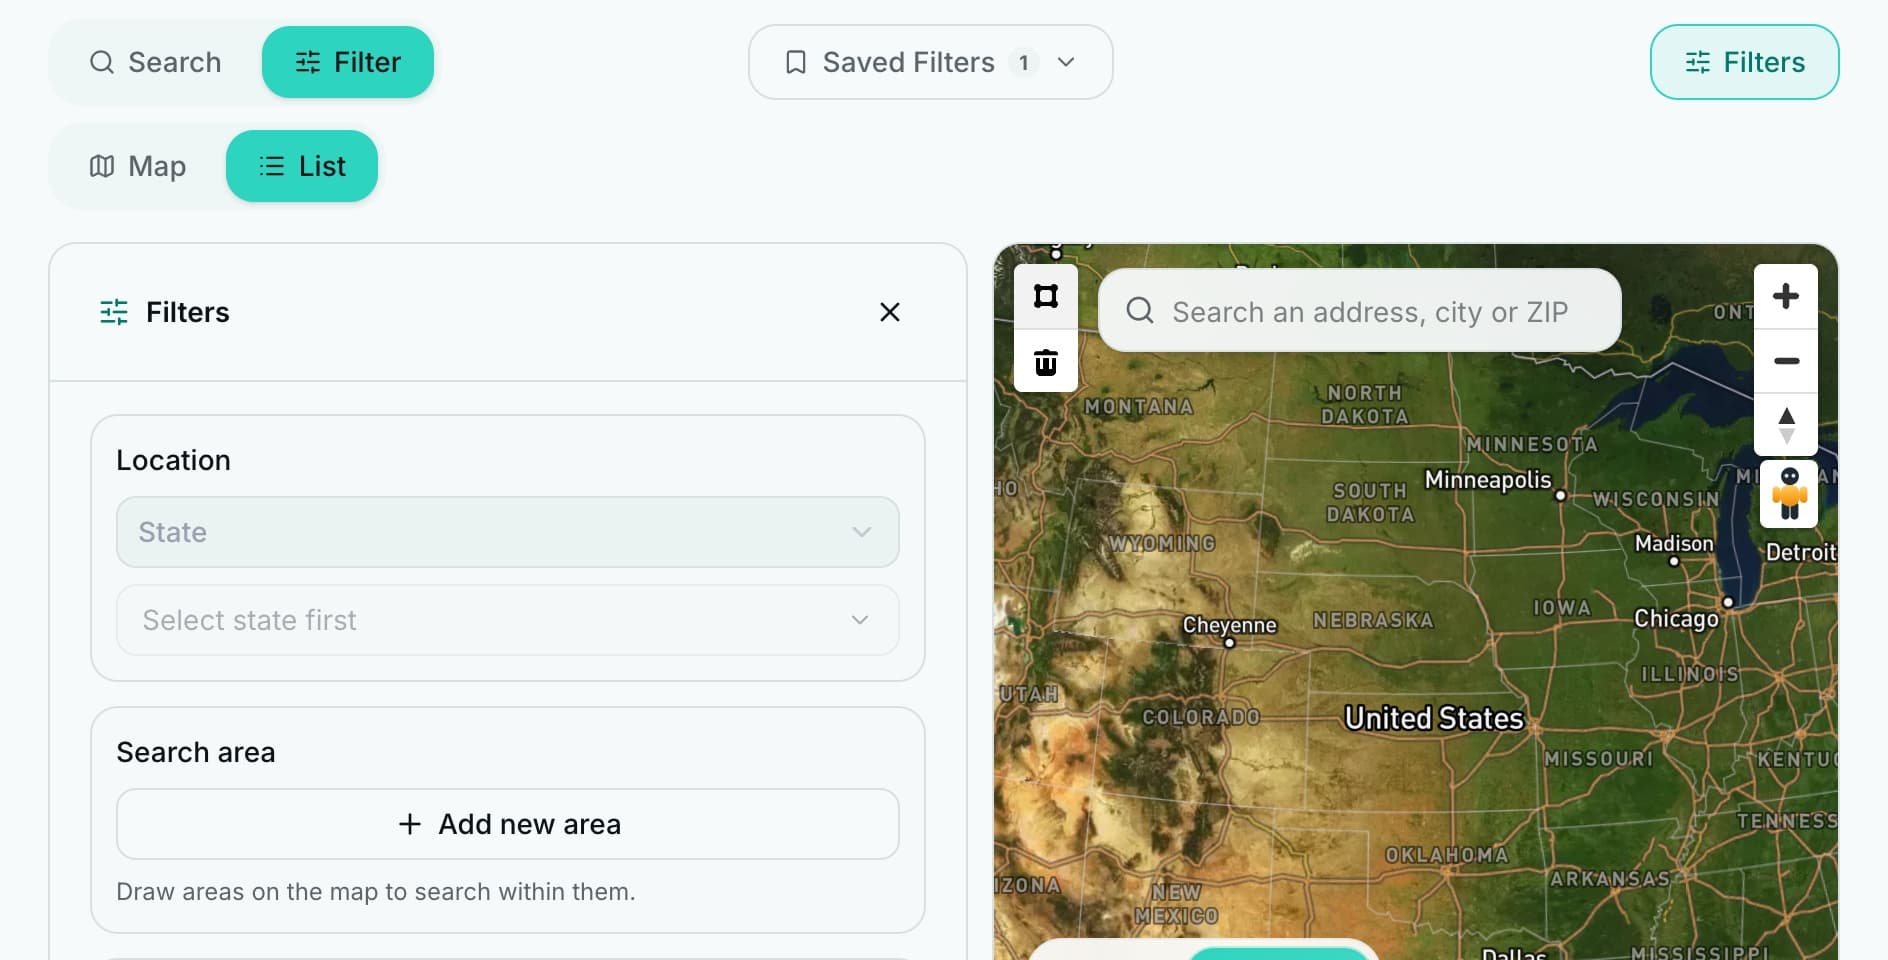Click the WISCONSIN label on map
This screenshot has width=1888, height=960.
coord(1656,499)
